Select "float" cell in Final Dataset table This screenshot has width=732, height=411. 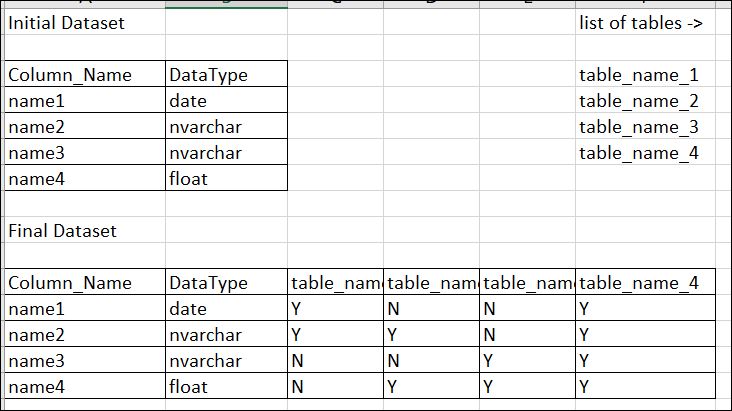188,387
